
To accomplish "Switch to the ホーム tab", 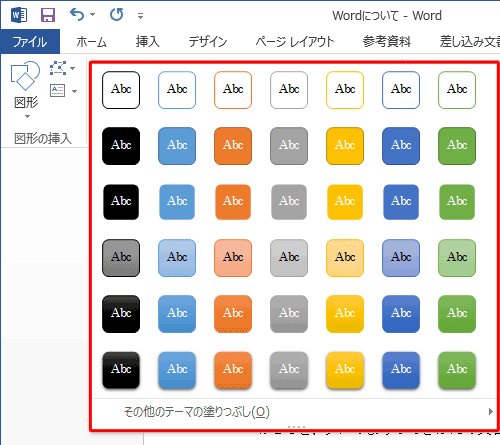I will point(92,42).
